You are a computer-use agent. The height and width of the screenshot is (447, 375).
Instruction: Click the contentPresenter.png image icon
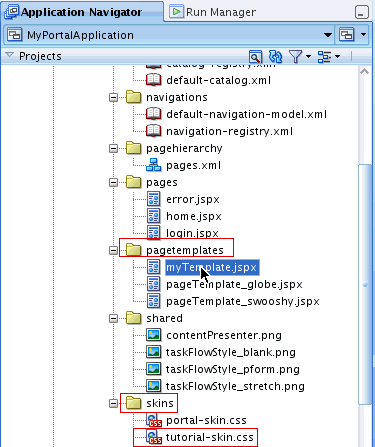pos(154,335)
